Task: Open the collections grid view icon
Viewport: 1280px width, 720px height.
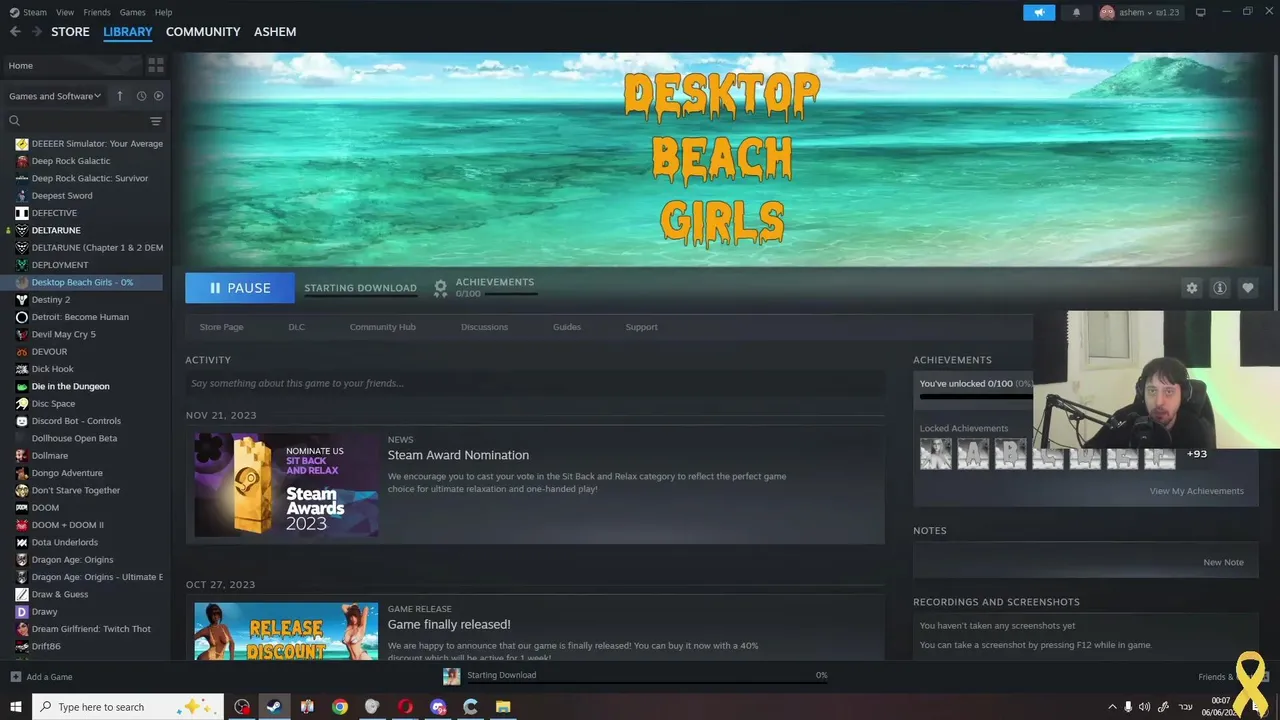Action: [156, 66]
